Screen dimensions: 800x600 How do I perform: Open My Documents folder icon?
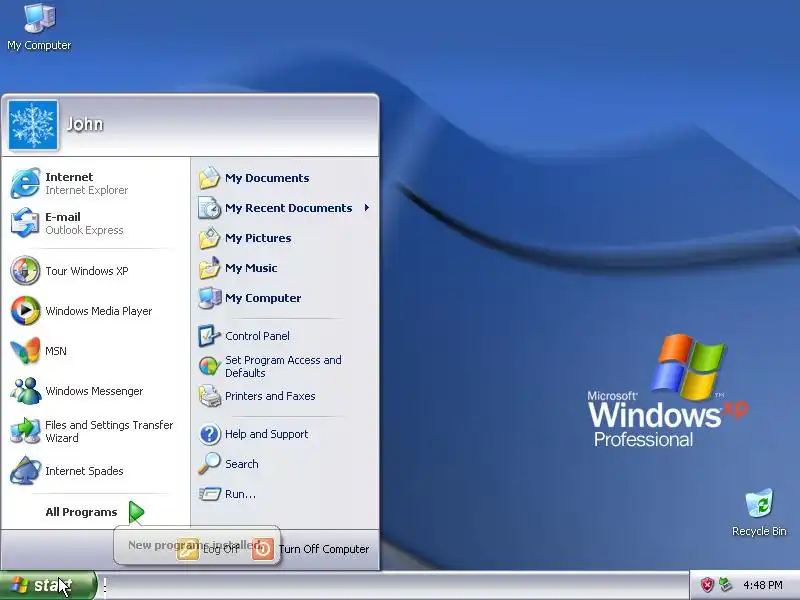(x=209, y=178)
